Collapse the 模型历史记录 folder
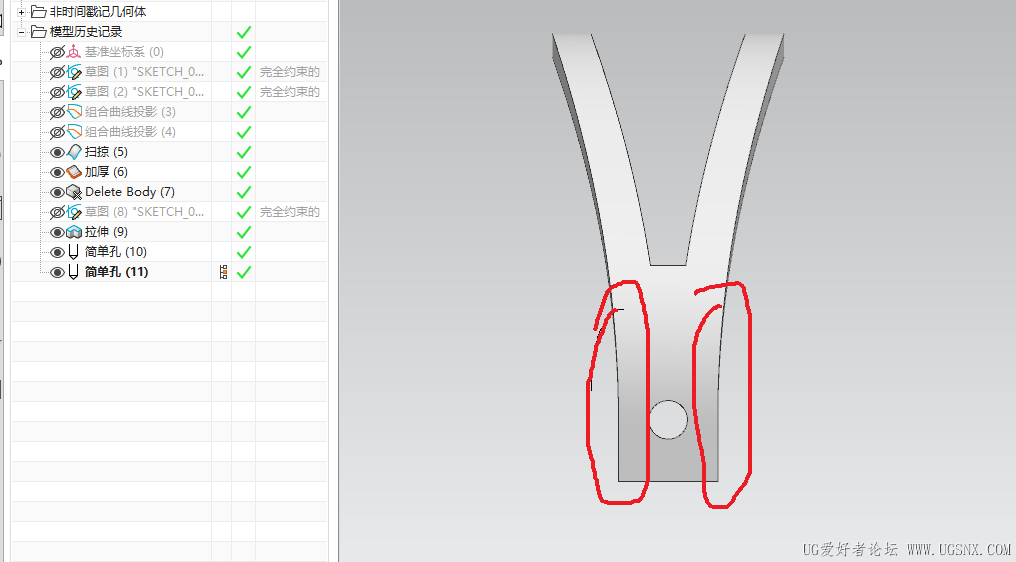 (x=21, y=32)
